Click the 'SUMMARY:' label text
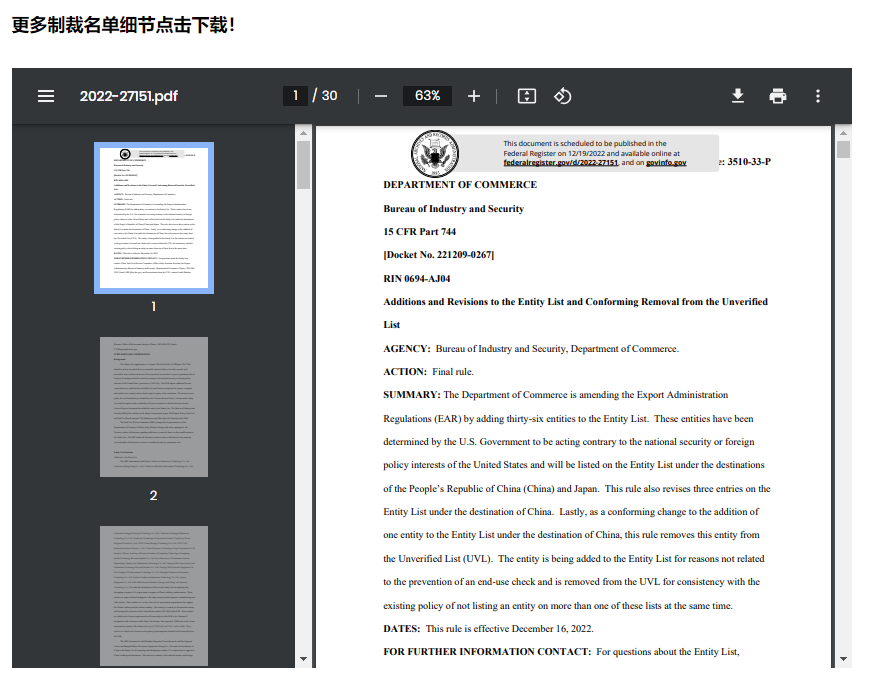876x674 pixels. pyautogui.click(x=412, y=395)
